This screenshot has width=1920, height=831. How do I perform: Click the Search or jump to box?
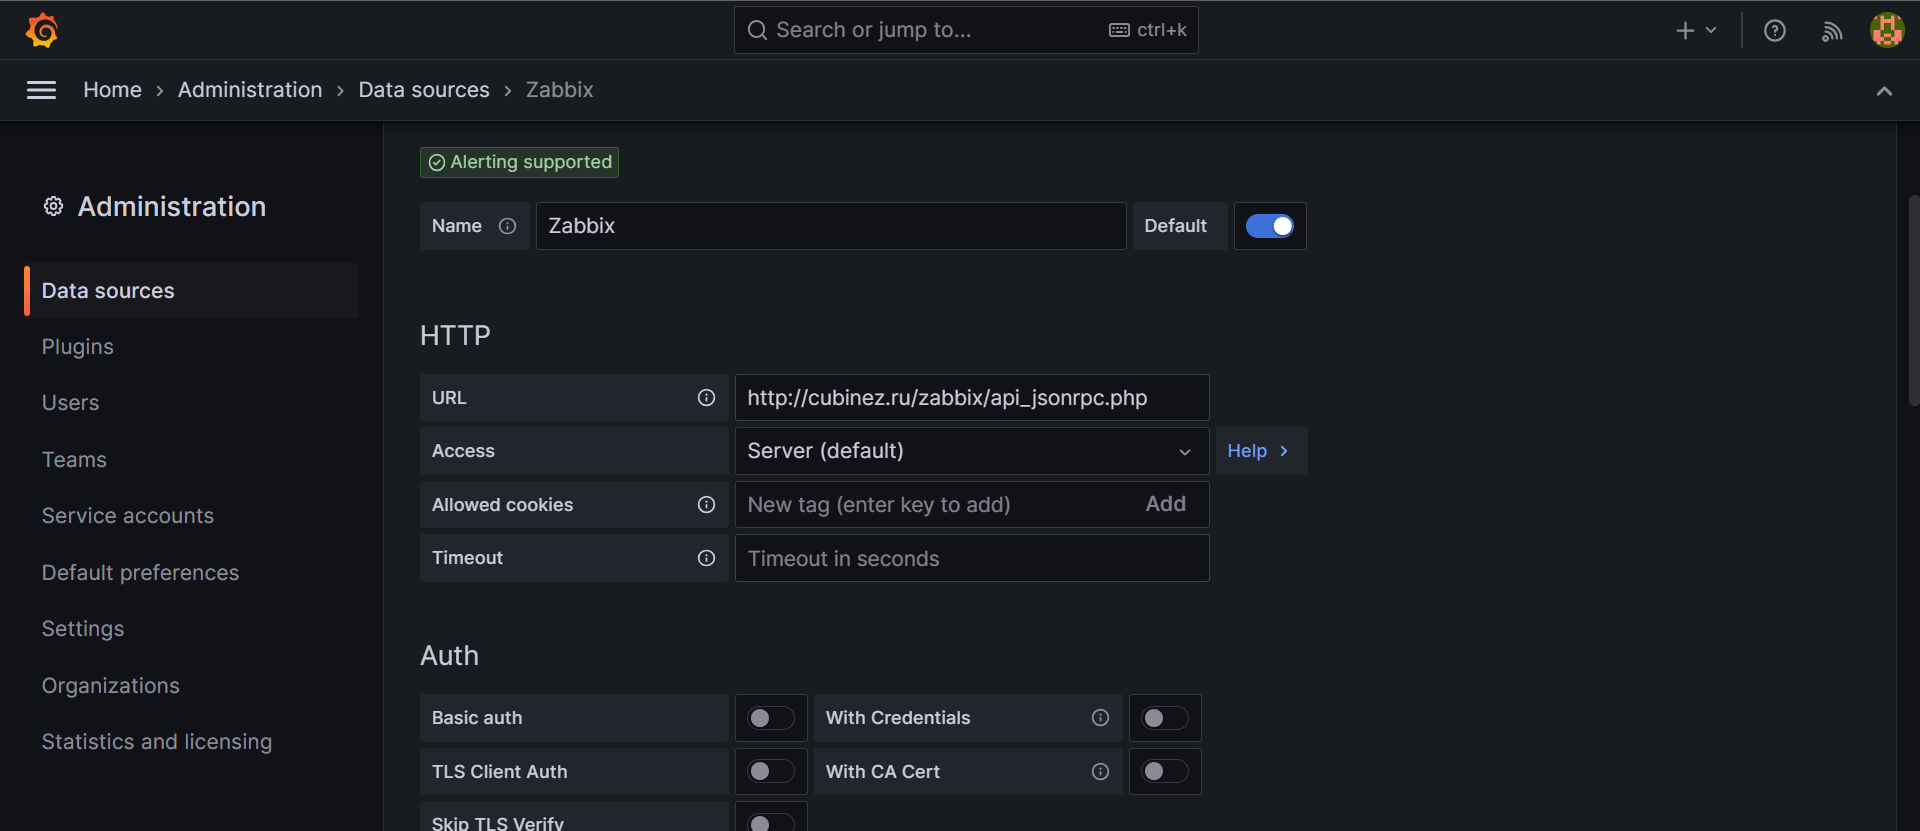(x=966, y=30)
